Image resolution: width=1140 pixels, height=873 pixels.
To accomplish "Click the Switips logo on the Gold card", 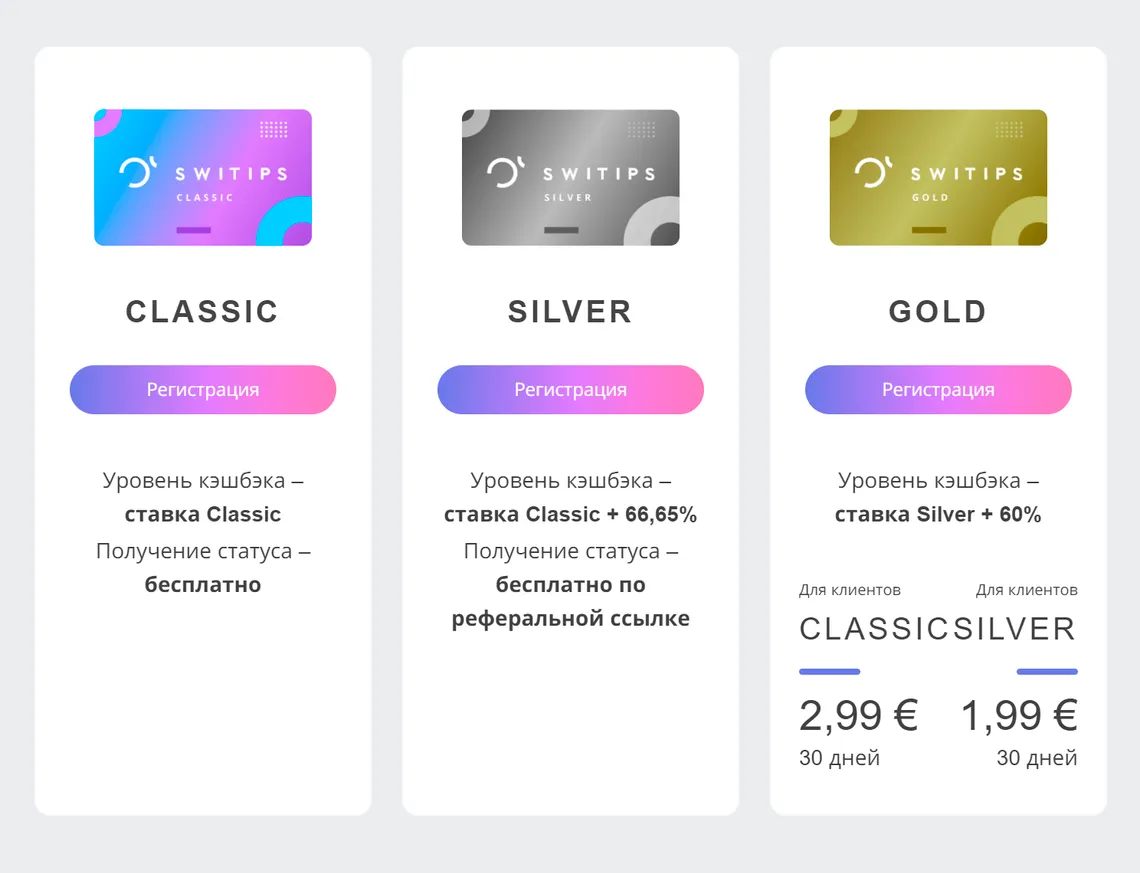I will (873, 172).
